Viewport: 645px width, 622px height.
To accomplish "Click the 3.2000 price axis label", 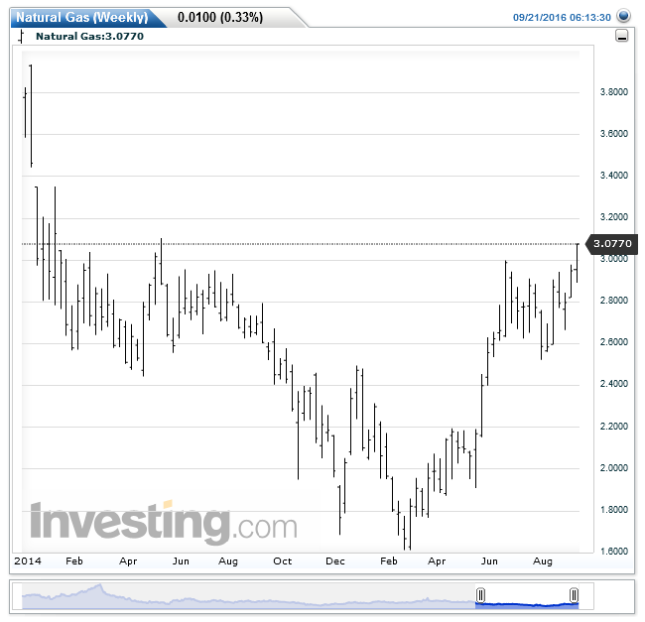I will (x=614, y=217).
